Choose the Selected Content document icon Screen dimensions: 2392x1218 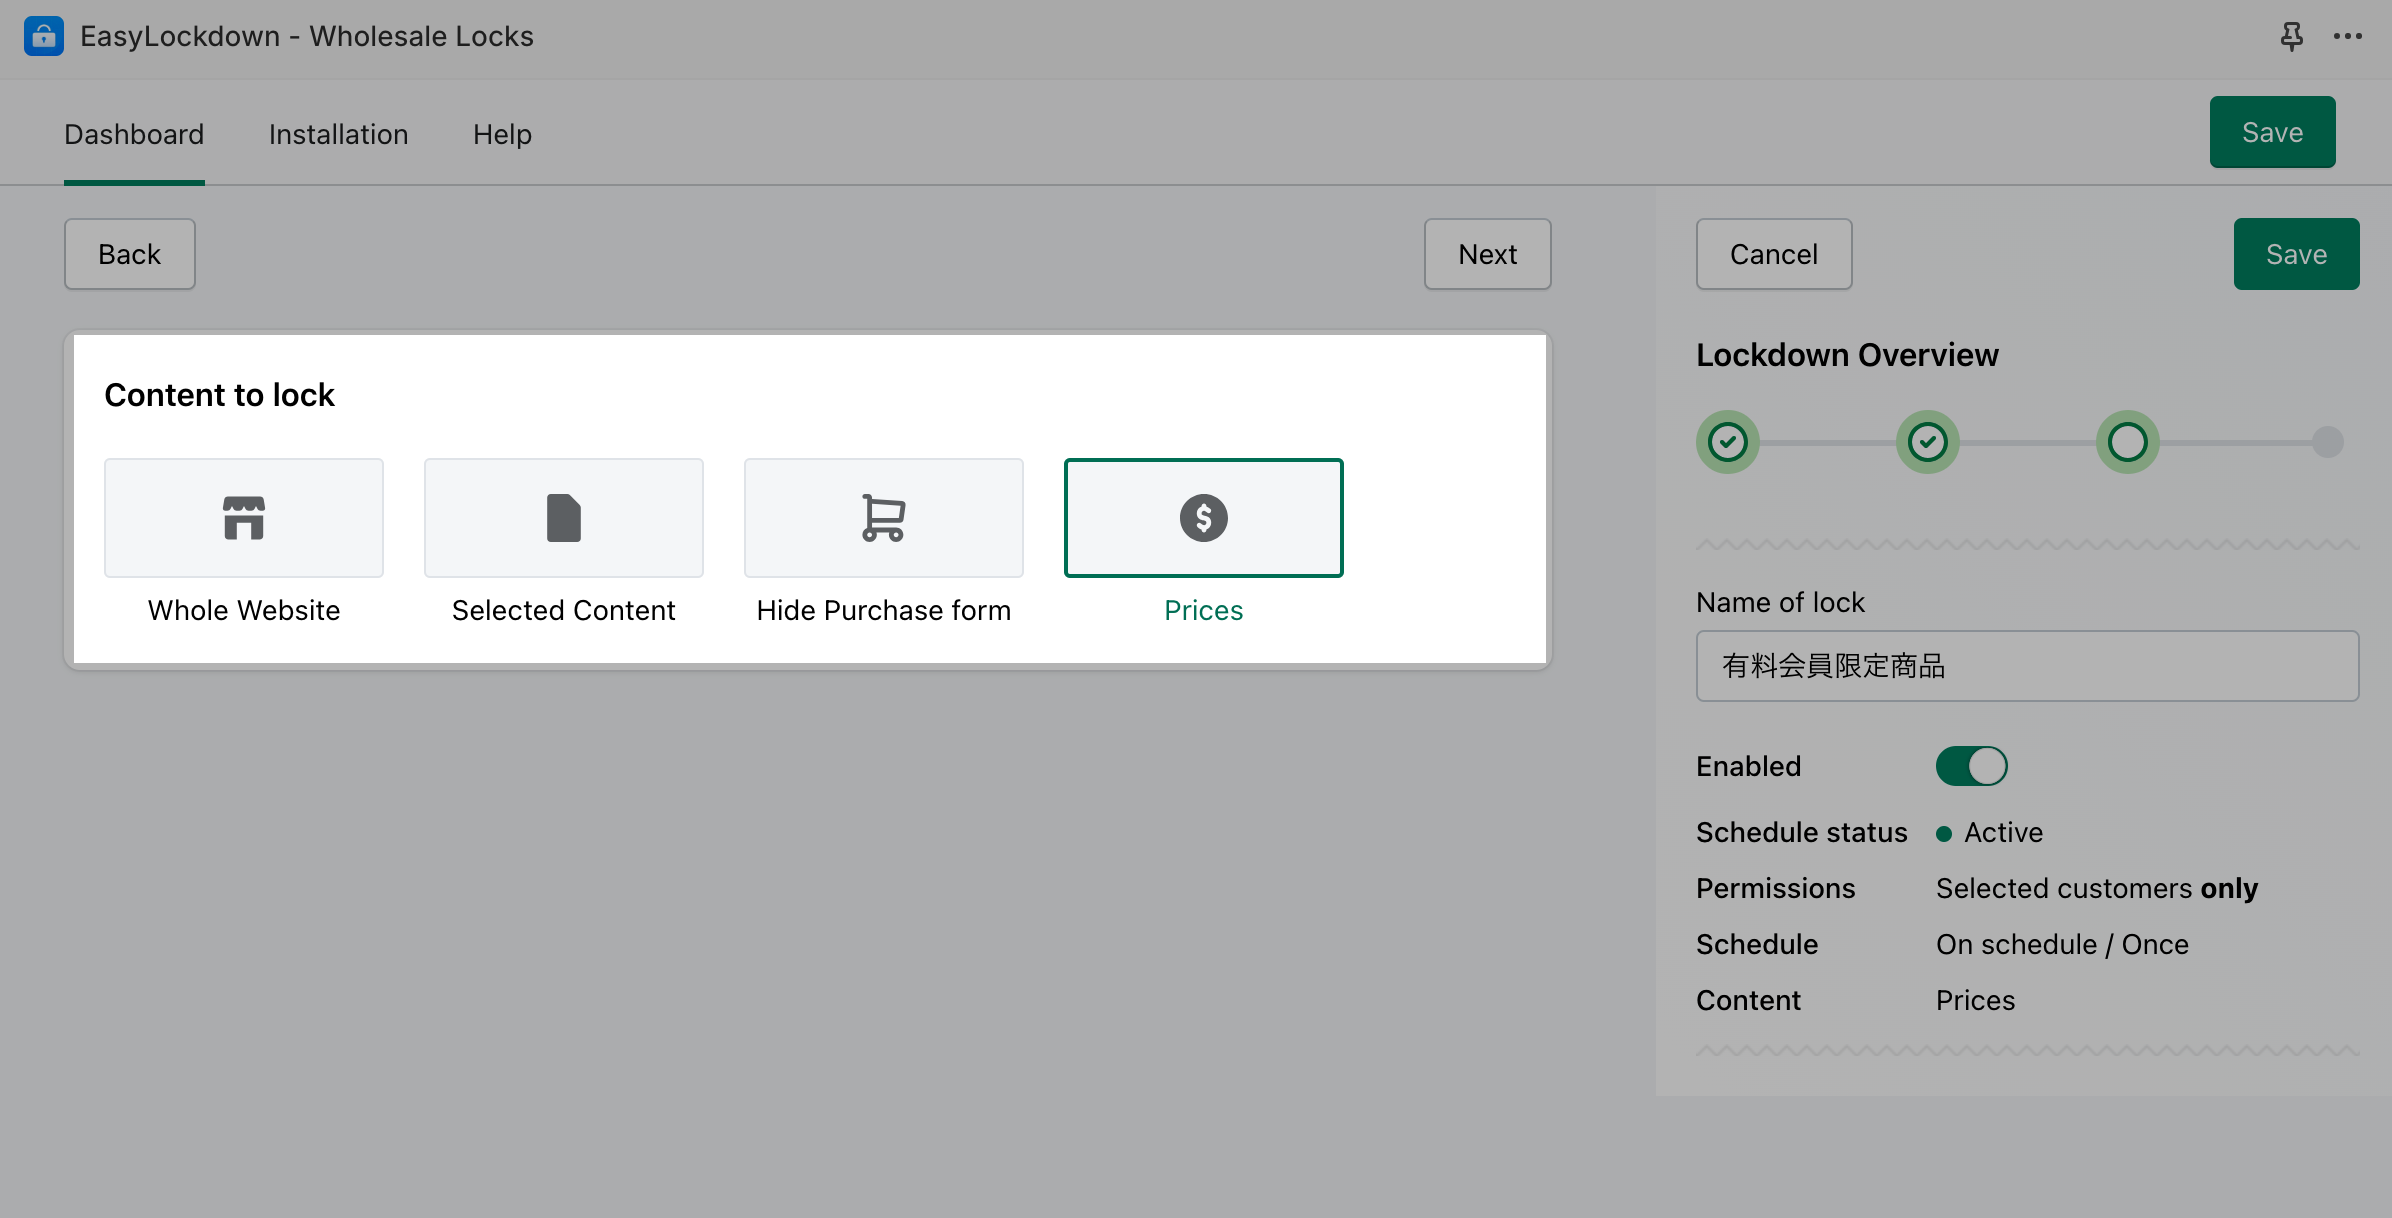564,518
